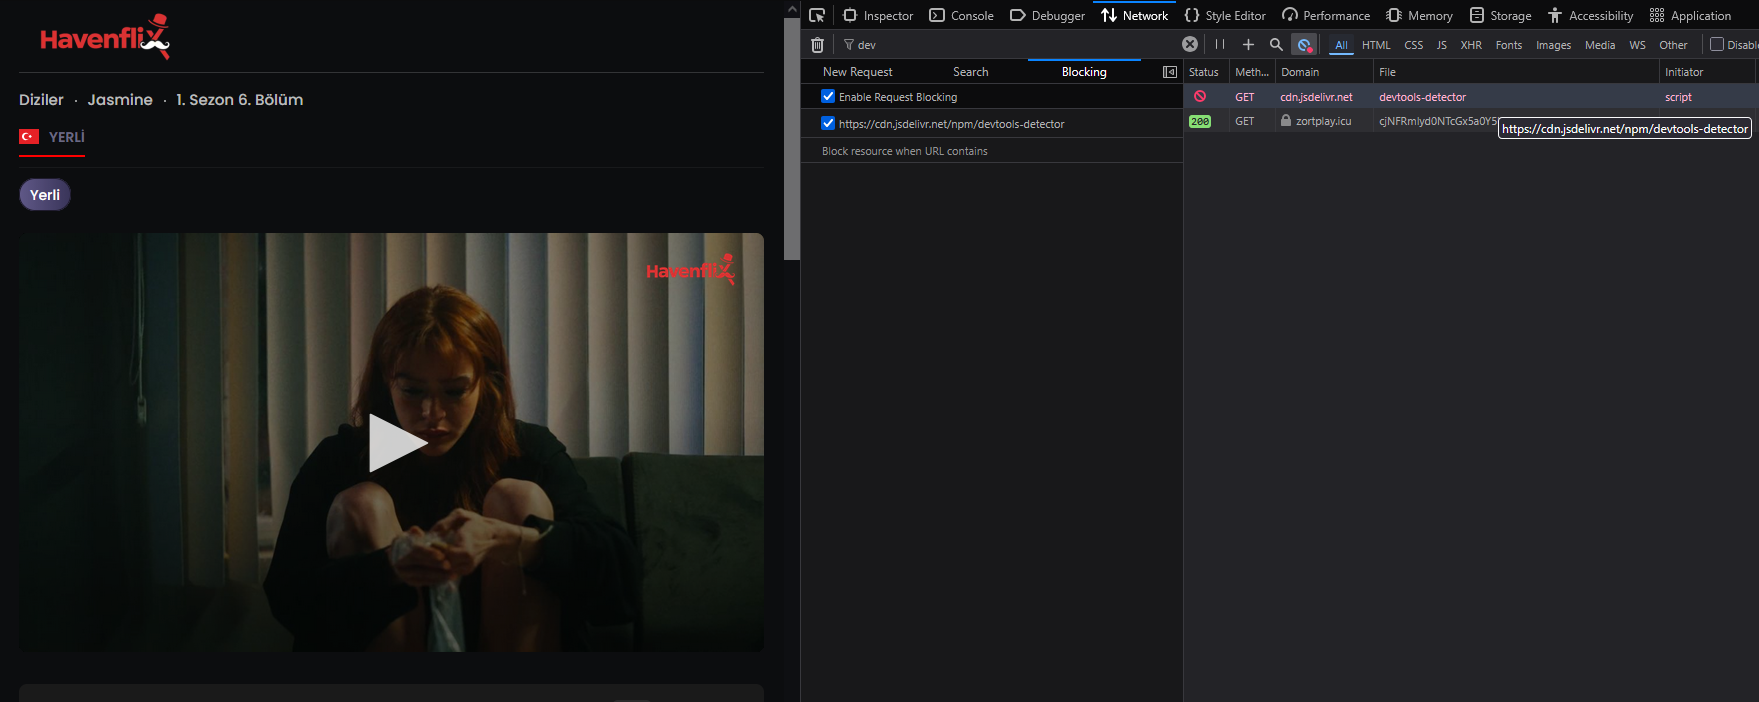
Task: Switch to the Console tab
Action: click(961, 15)
